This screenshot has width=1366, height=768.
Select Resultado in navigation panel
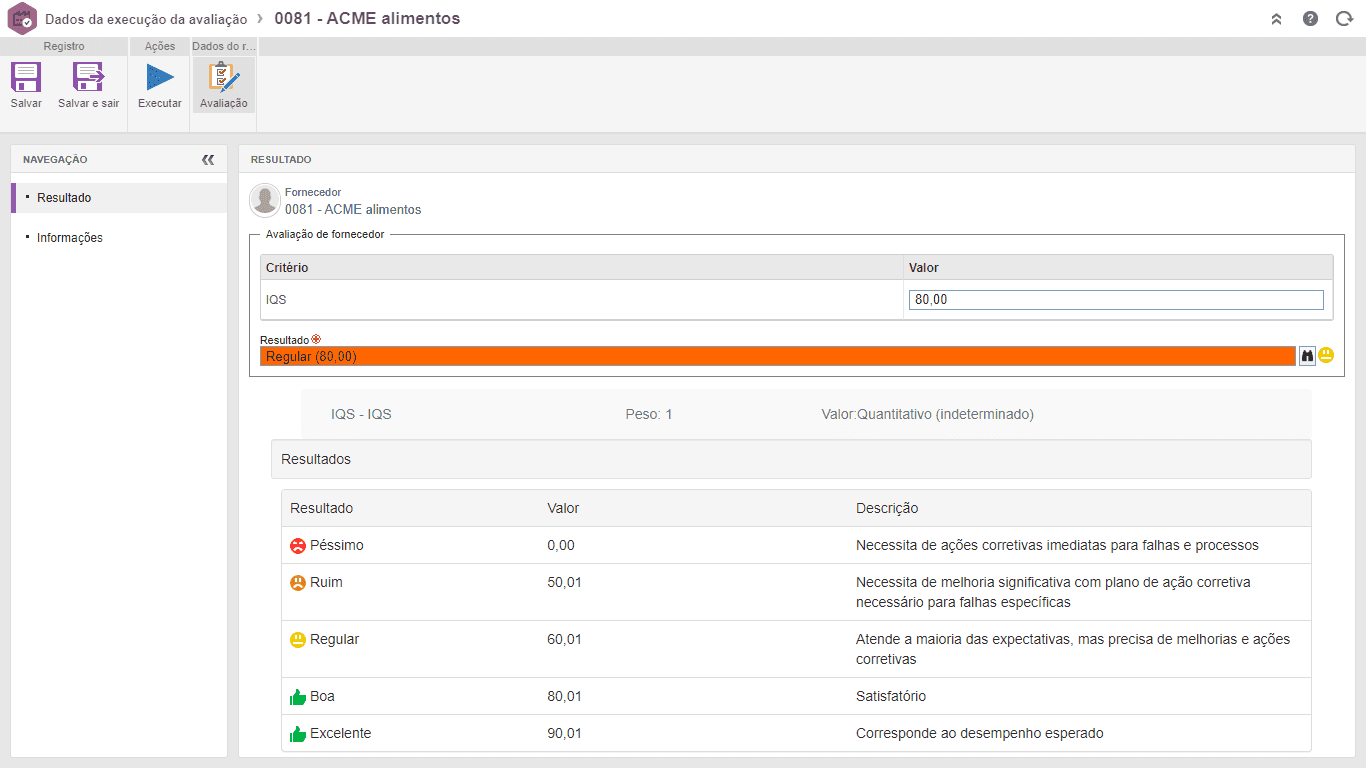pos(119,198)
